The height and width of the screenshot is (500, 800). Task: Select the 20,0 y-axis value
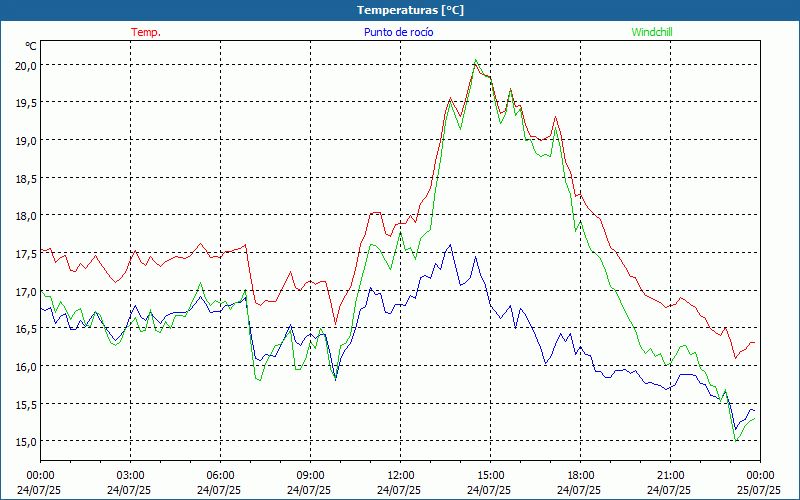[x=25, y=65]
